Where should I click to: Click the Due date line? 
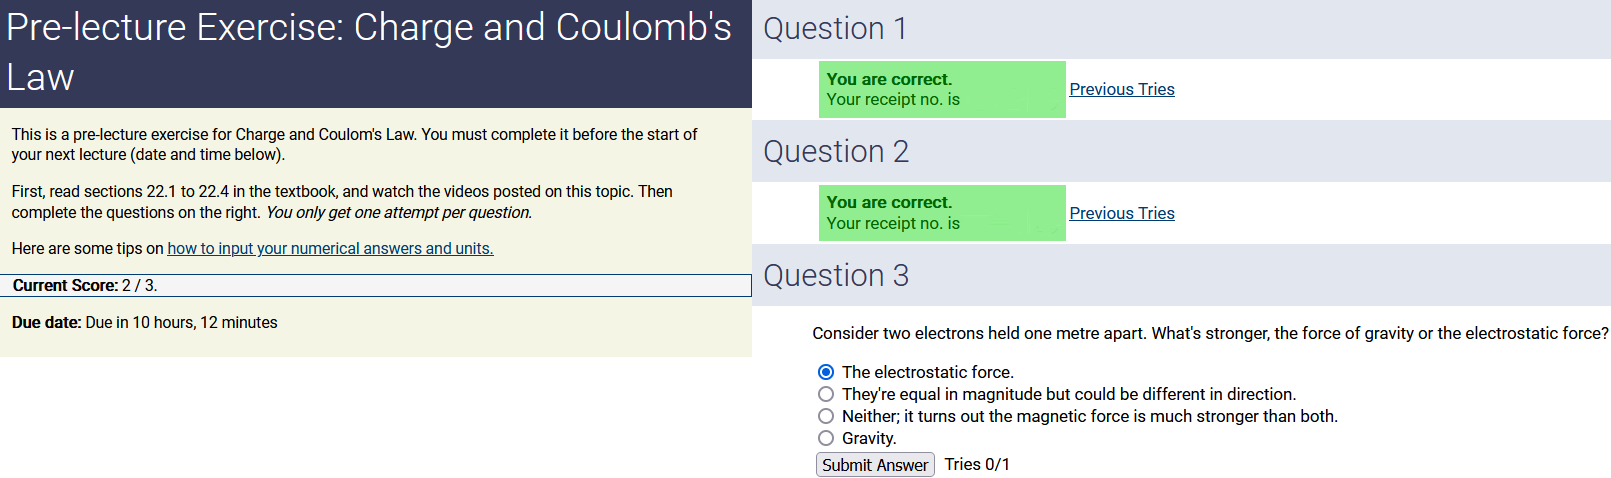(x=145, y=323)
